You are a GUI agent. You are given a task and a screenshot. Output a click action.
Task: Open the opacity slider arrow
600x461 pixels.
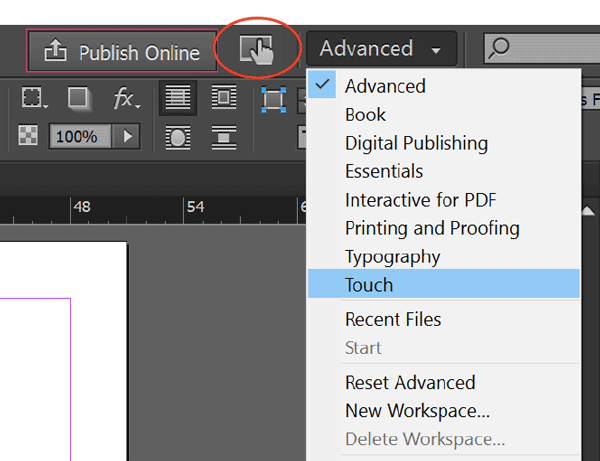tap(127, 136)
